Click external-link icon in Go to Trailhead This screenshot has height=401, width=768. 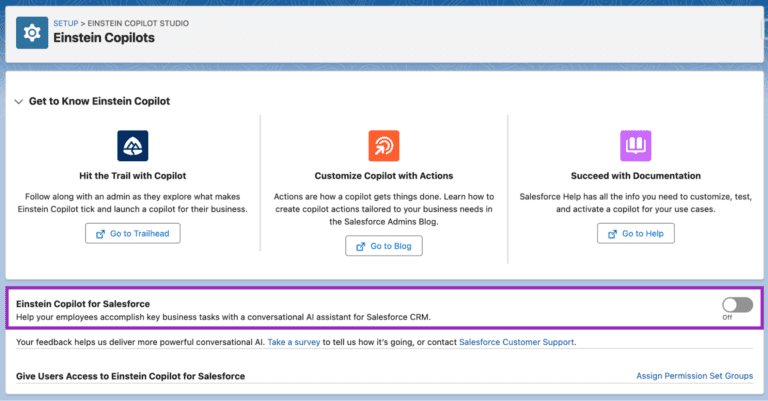(x=100, y=234)
